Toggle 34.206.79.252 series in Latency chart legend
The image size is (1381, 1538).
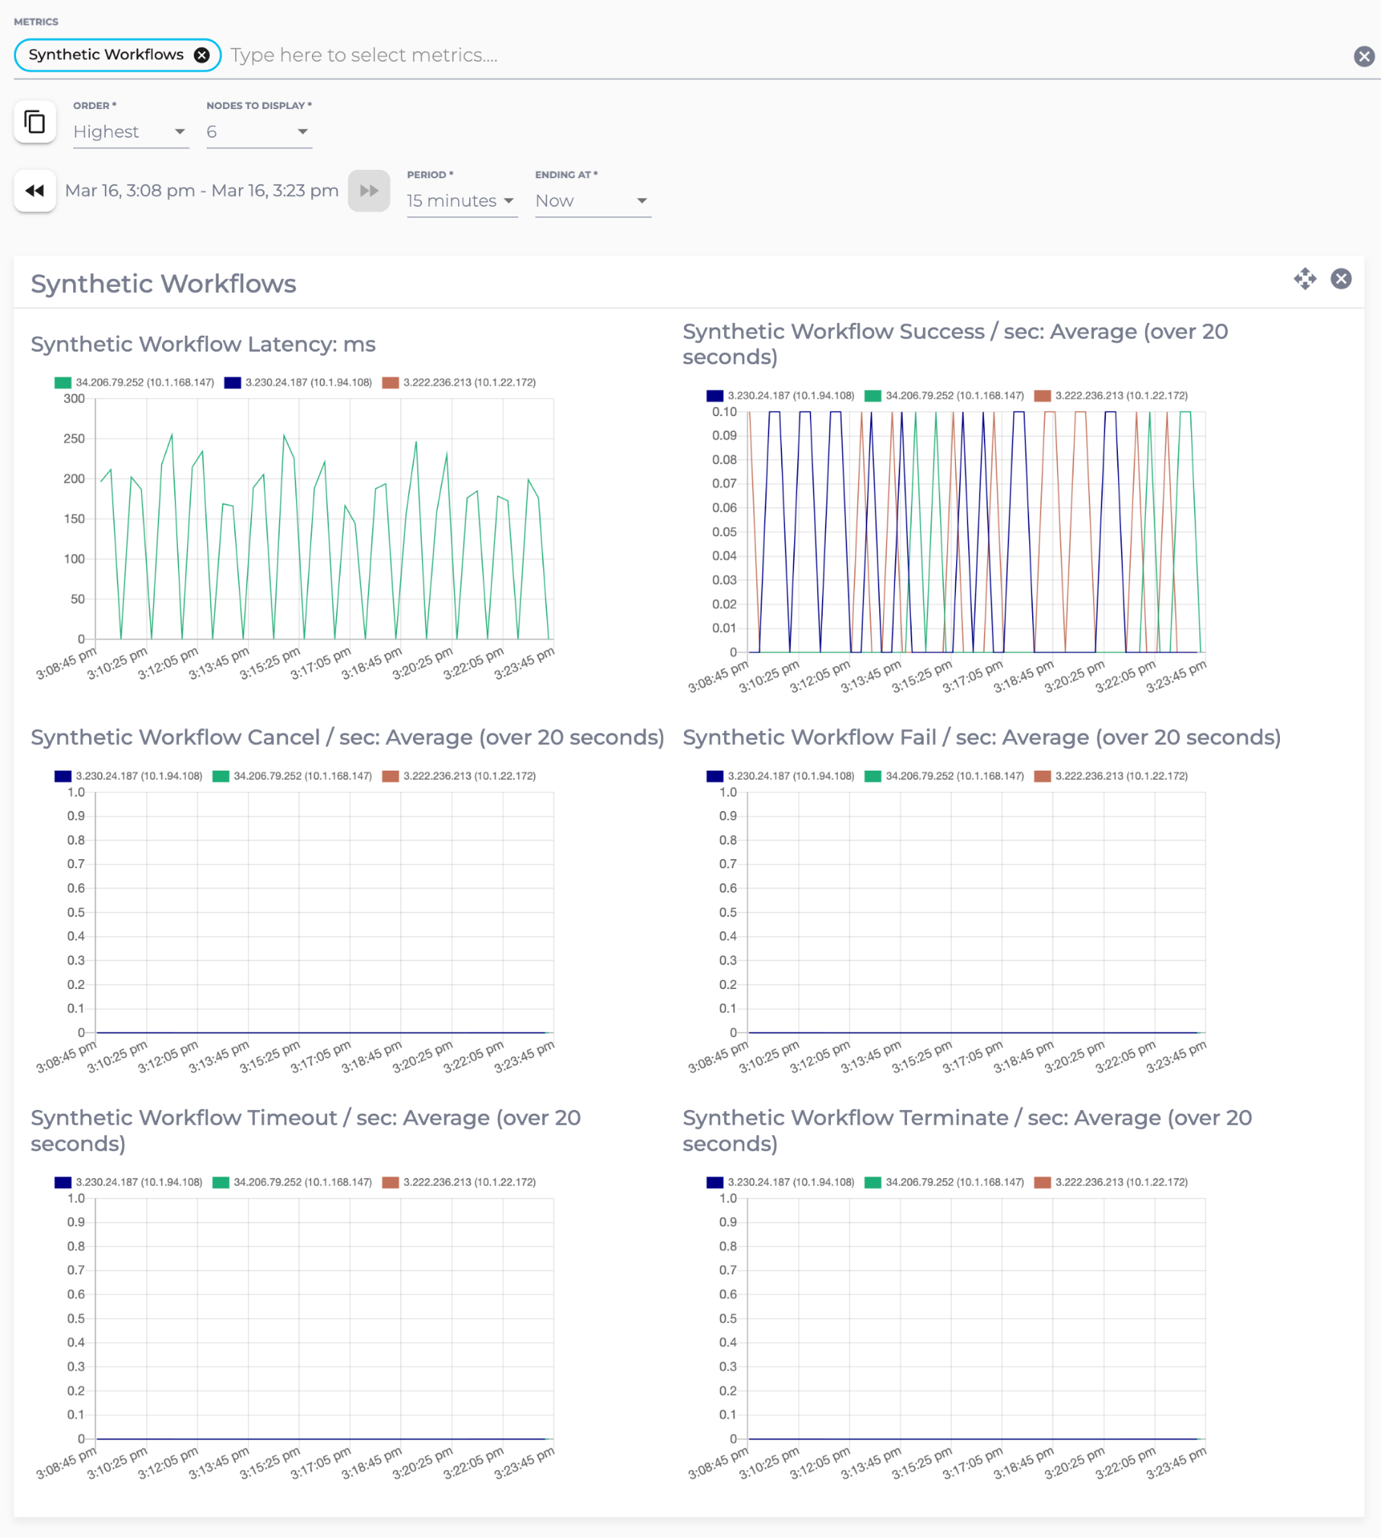135,382
